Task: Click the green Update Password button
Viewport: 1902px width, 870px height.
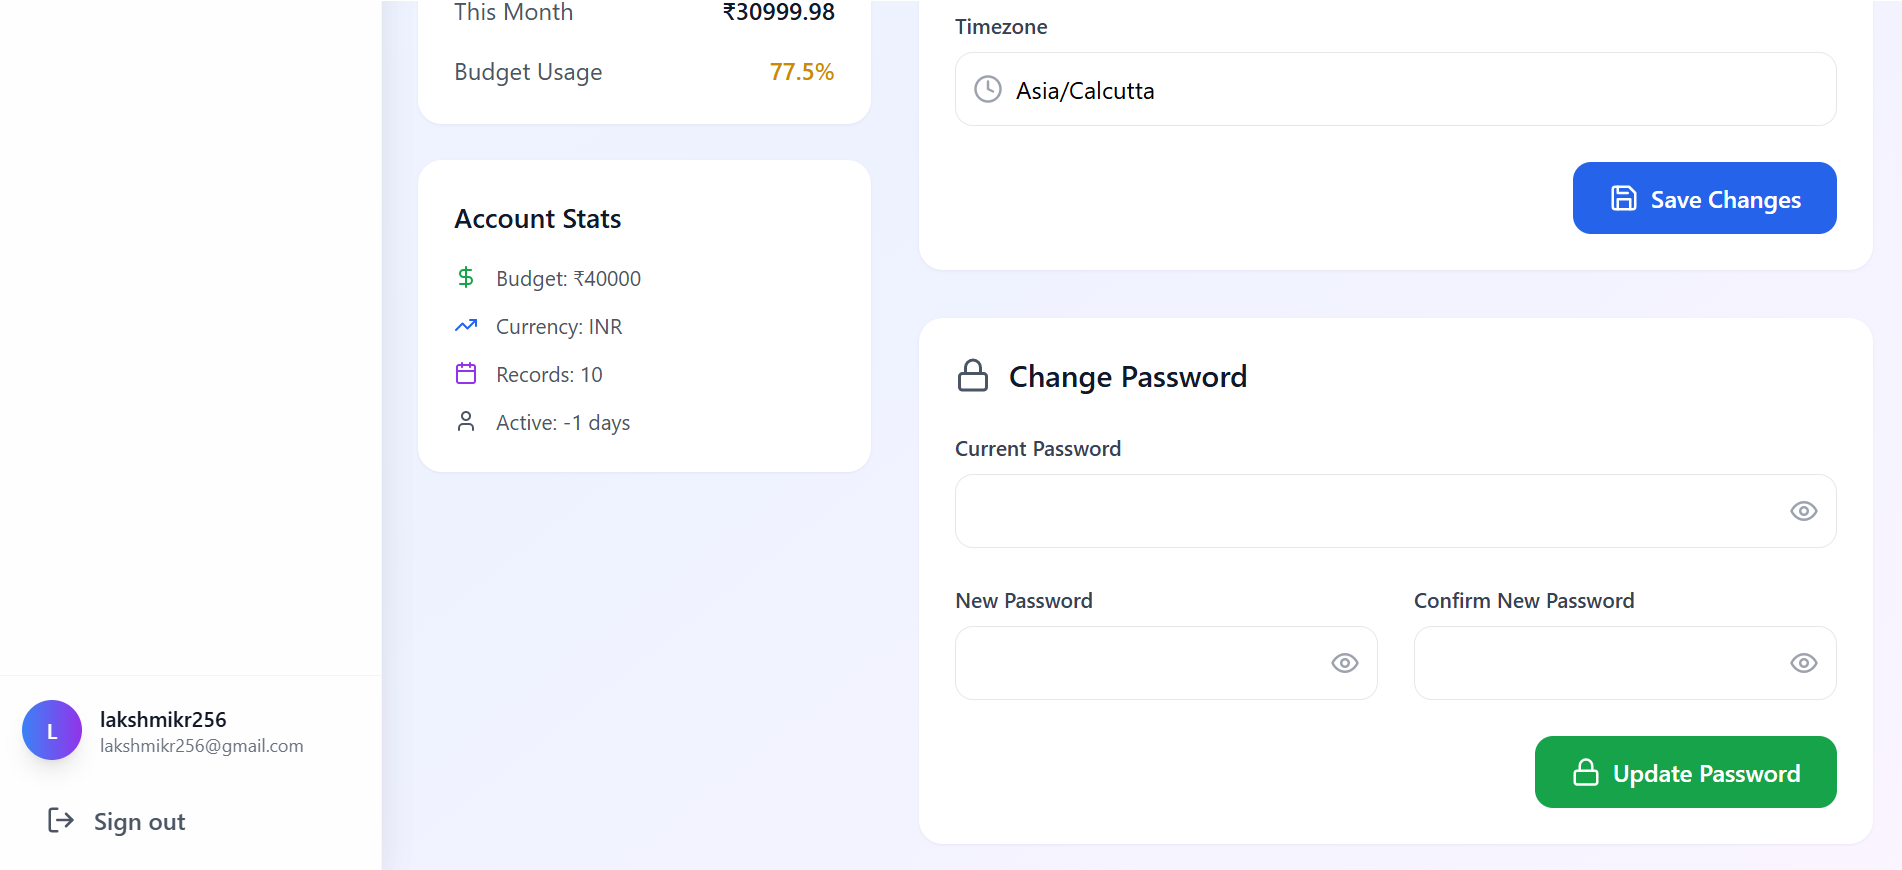Action: [x=1685, y=772]
